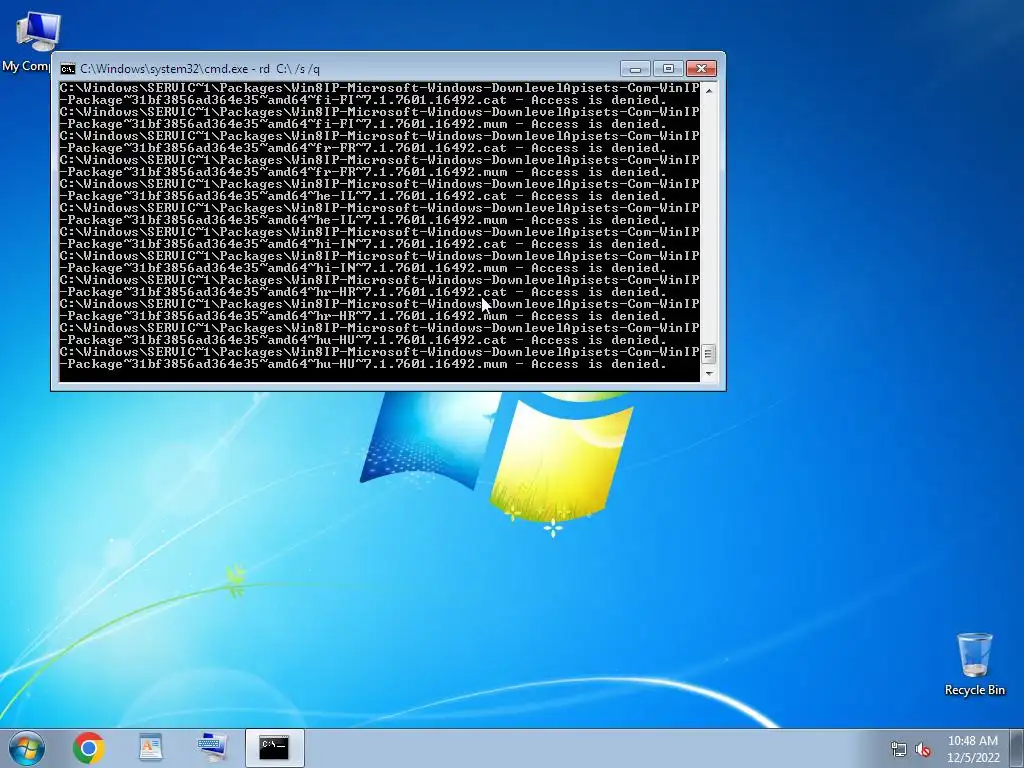Image resolution: width=1024 pixels, height=768 pixels.
Task: Click the Show desktop strip in the taskbar
Action: (x=1017, y=748)
